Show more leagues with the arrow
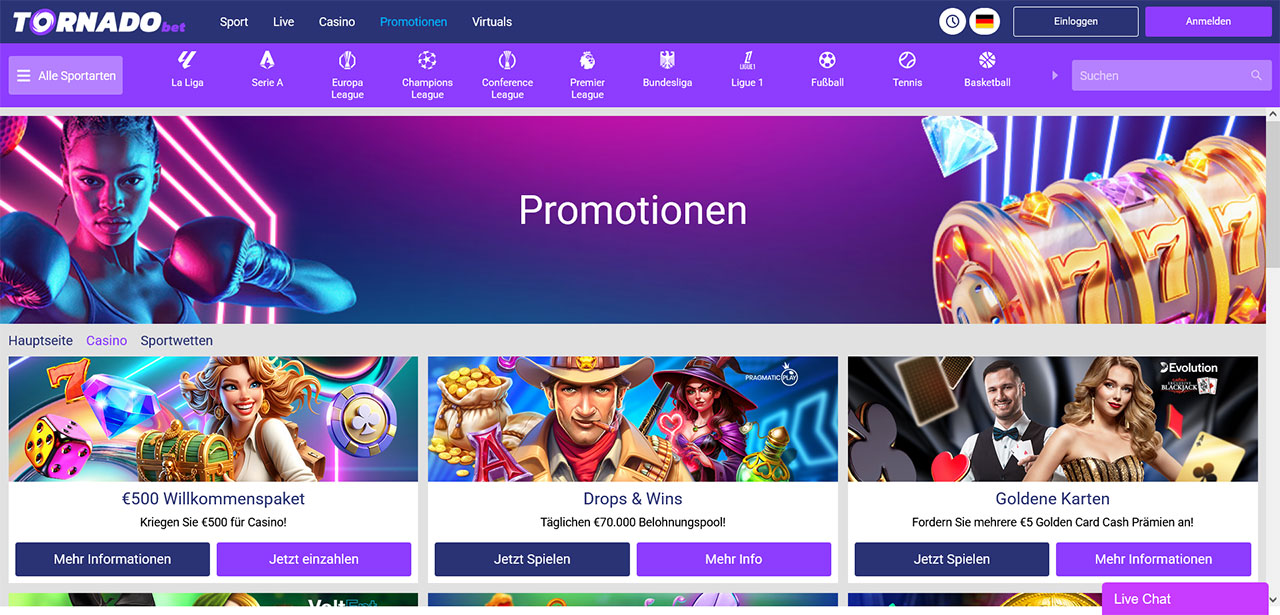Screen dimensions: 1280x615 (x=1054, y=75)
